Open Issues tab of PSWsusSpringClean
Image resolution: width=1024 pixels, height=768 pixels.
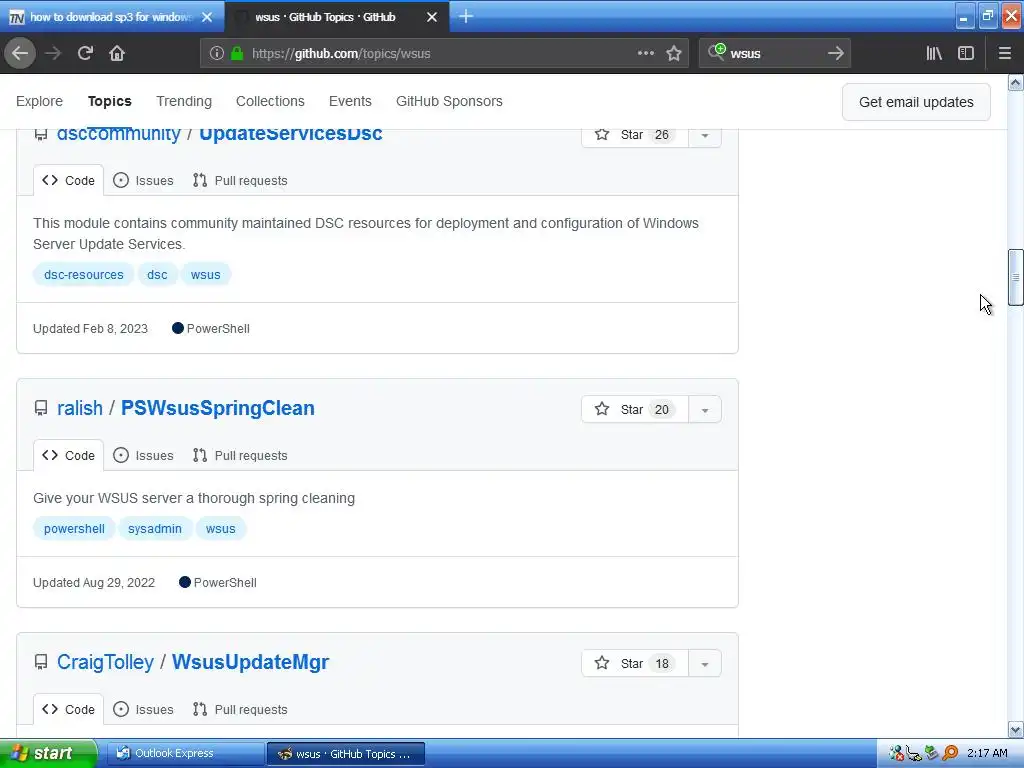click(143, 455)
